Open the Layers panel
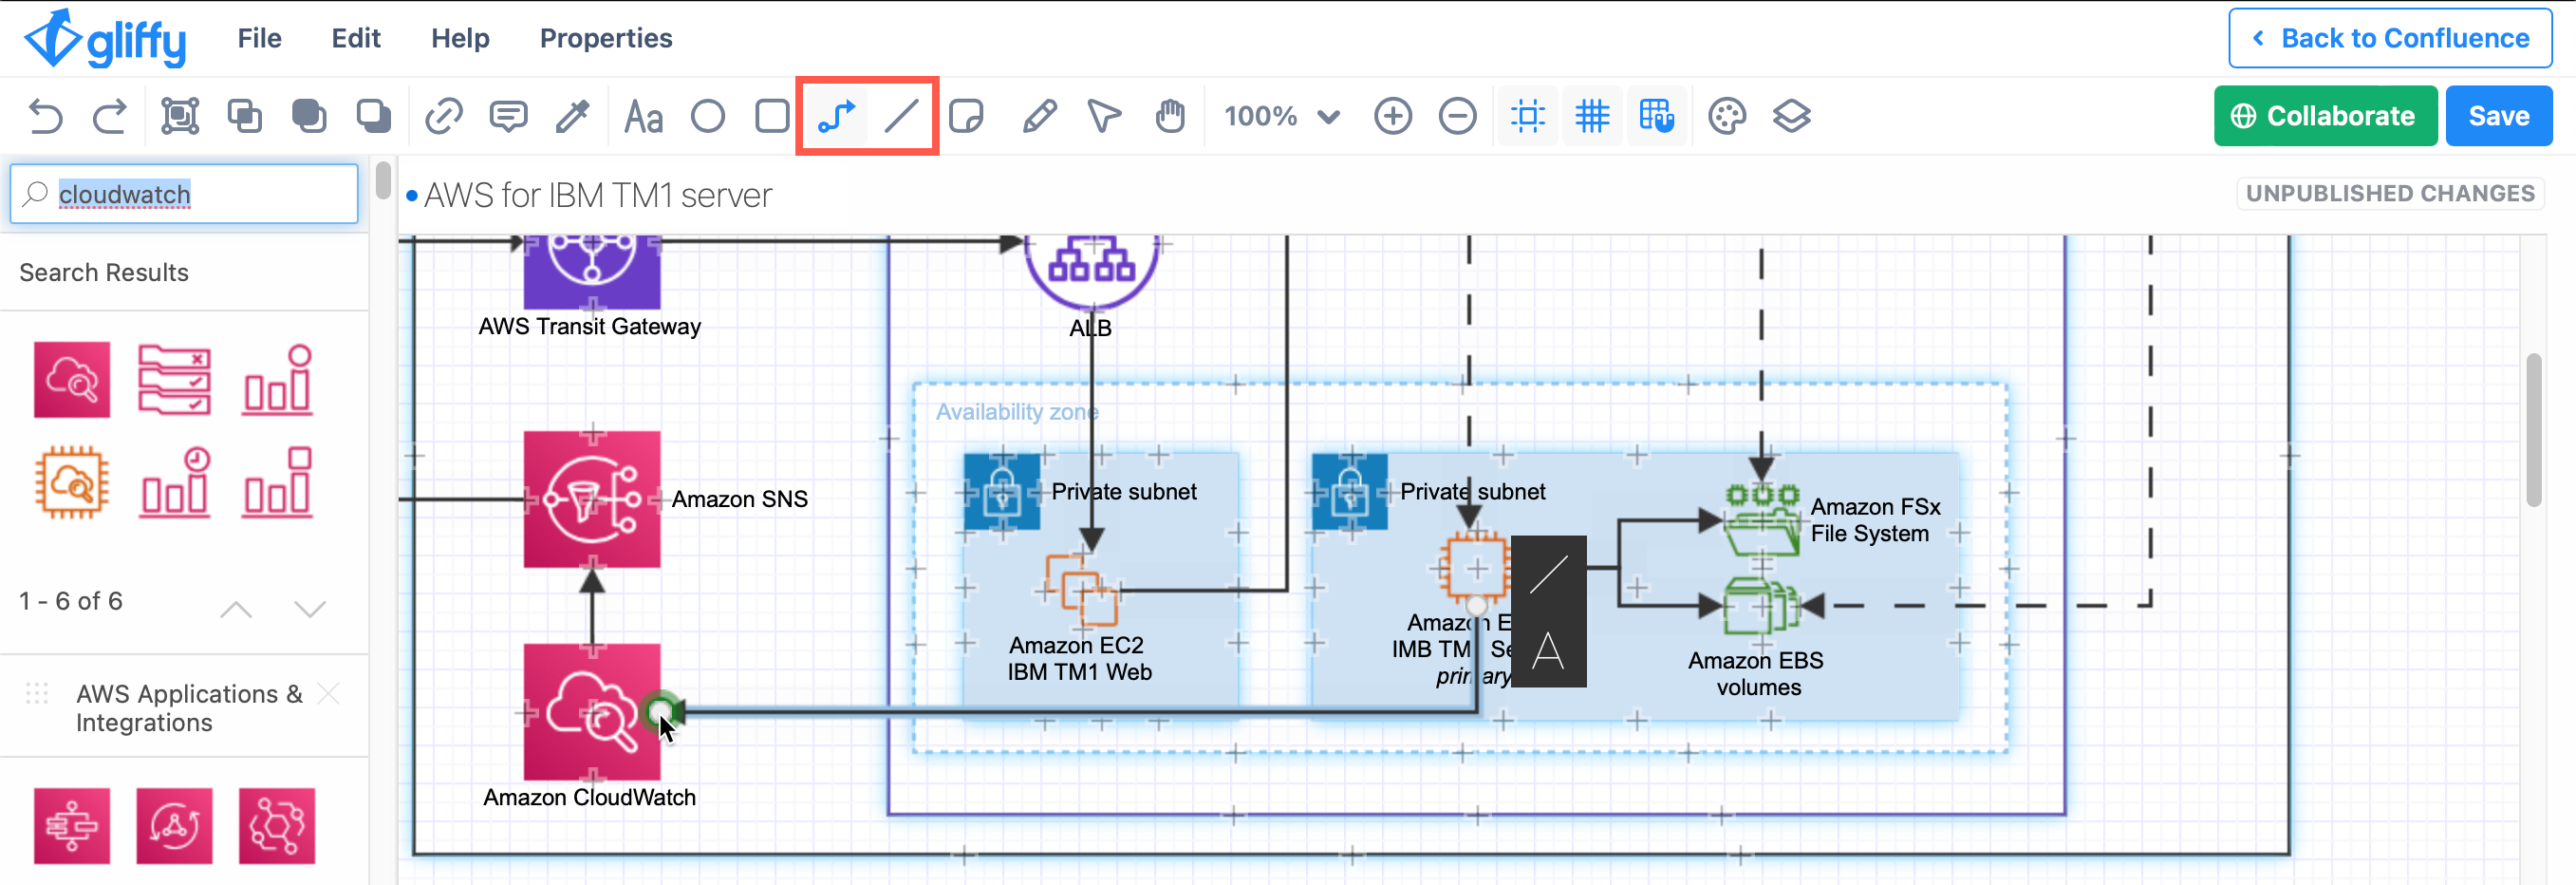The height and width of the screenshot is (885, 2576). coord(1792,115)
